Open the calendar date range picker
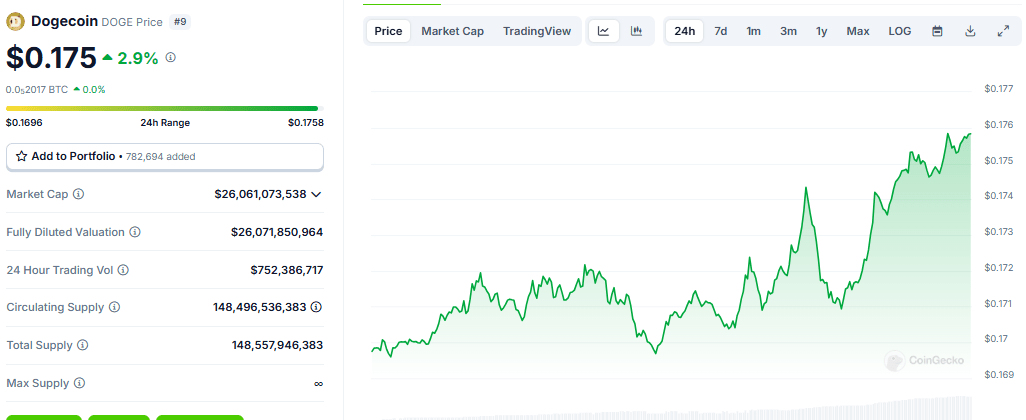1026x420 pixels. [x=937, y=31]
